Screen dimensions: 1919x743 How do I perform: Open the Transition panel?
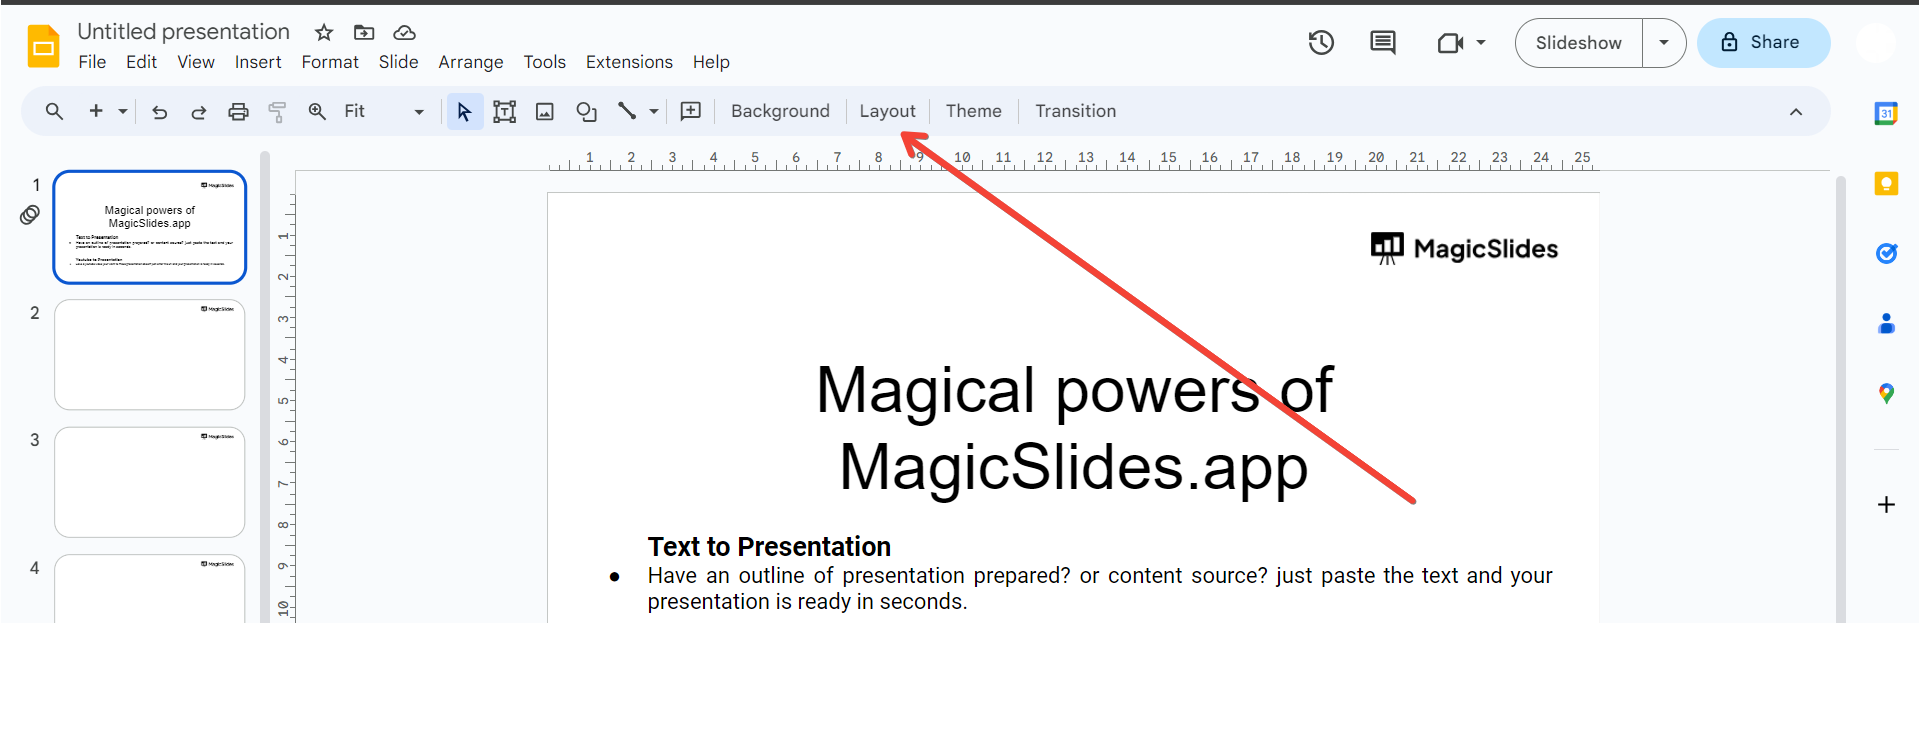click(x=1075, y=111)
